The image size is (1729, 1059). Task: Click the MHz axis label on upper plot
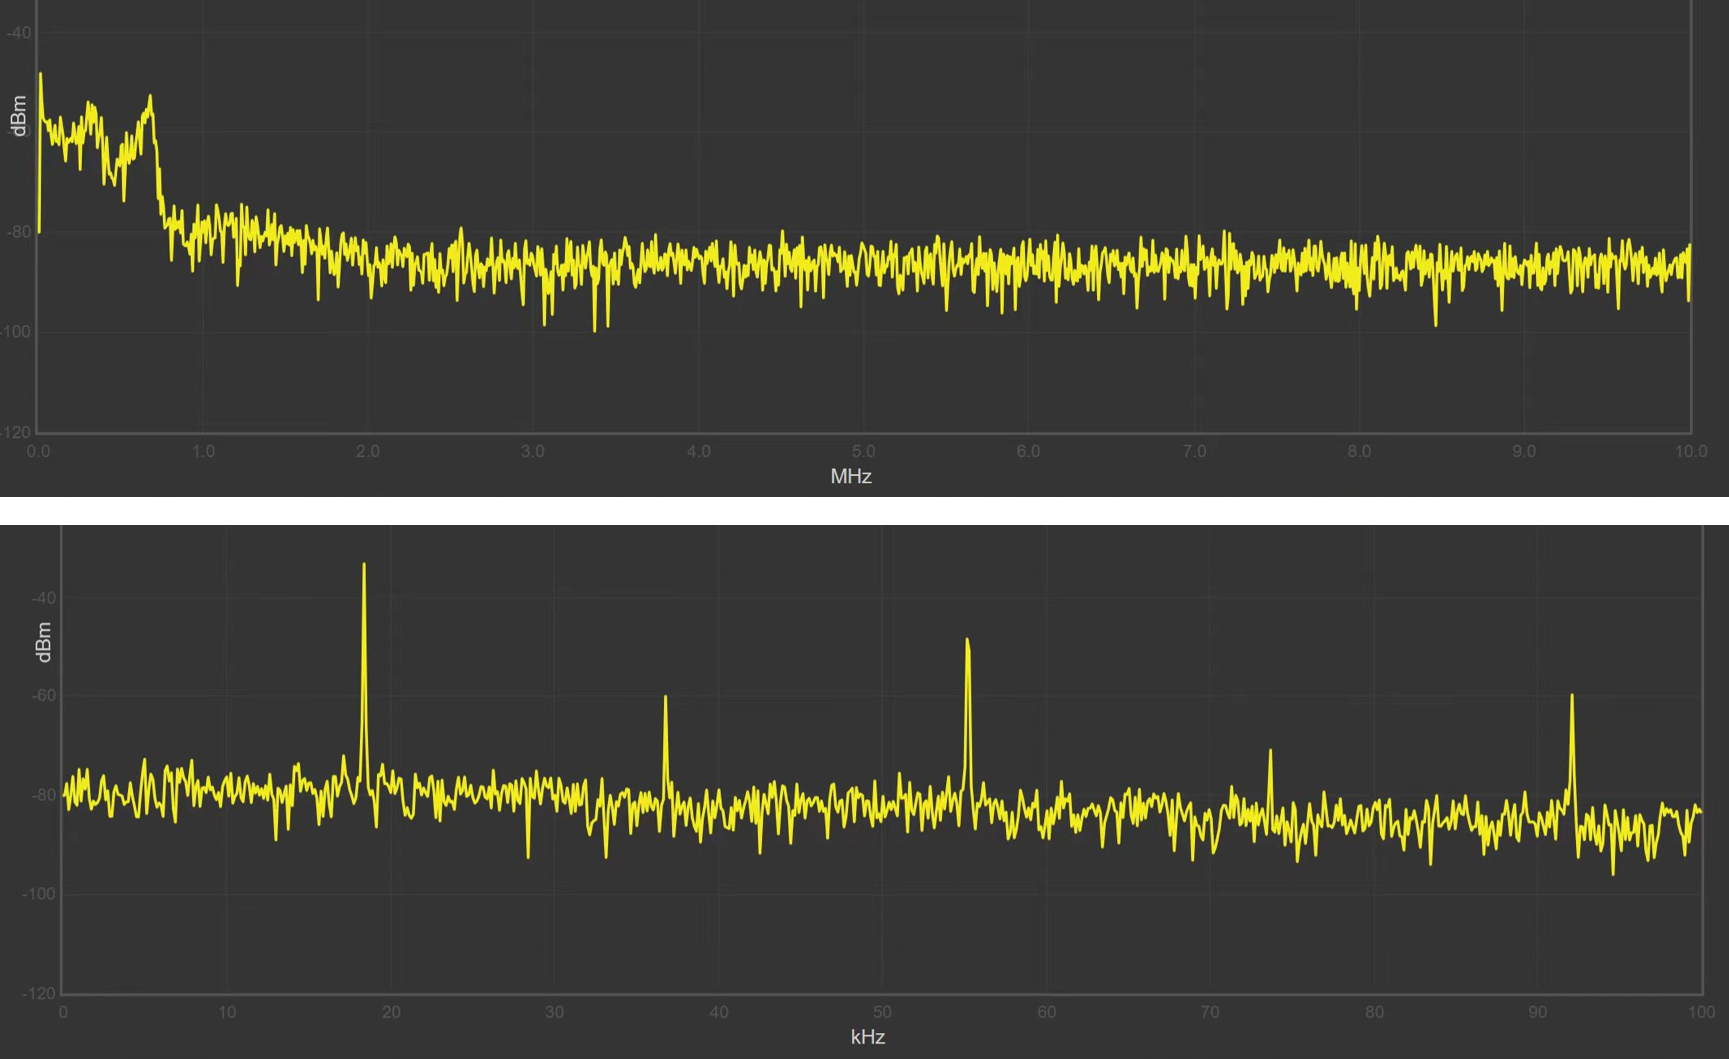click(851, 477)
